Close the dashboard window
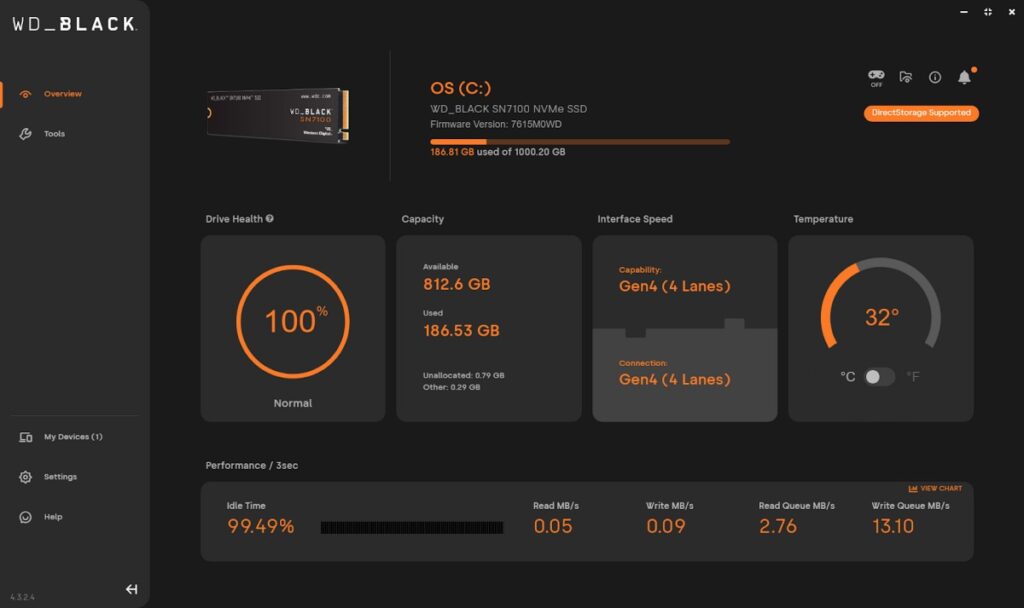This screenshot has width=1024, height=608. (x=1012, y=12)
